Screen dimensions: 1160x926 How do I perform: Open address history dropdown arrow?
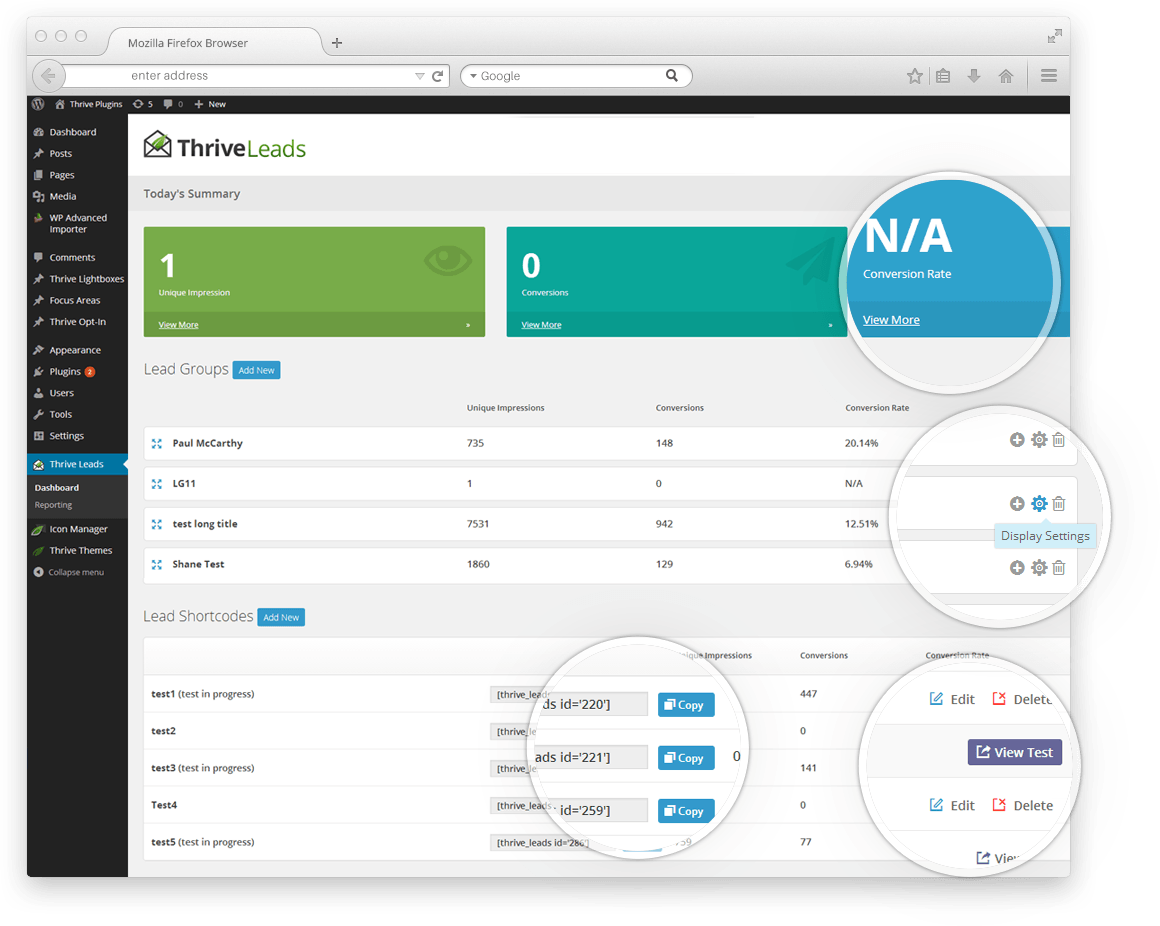coord(419,76)
